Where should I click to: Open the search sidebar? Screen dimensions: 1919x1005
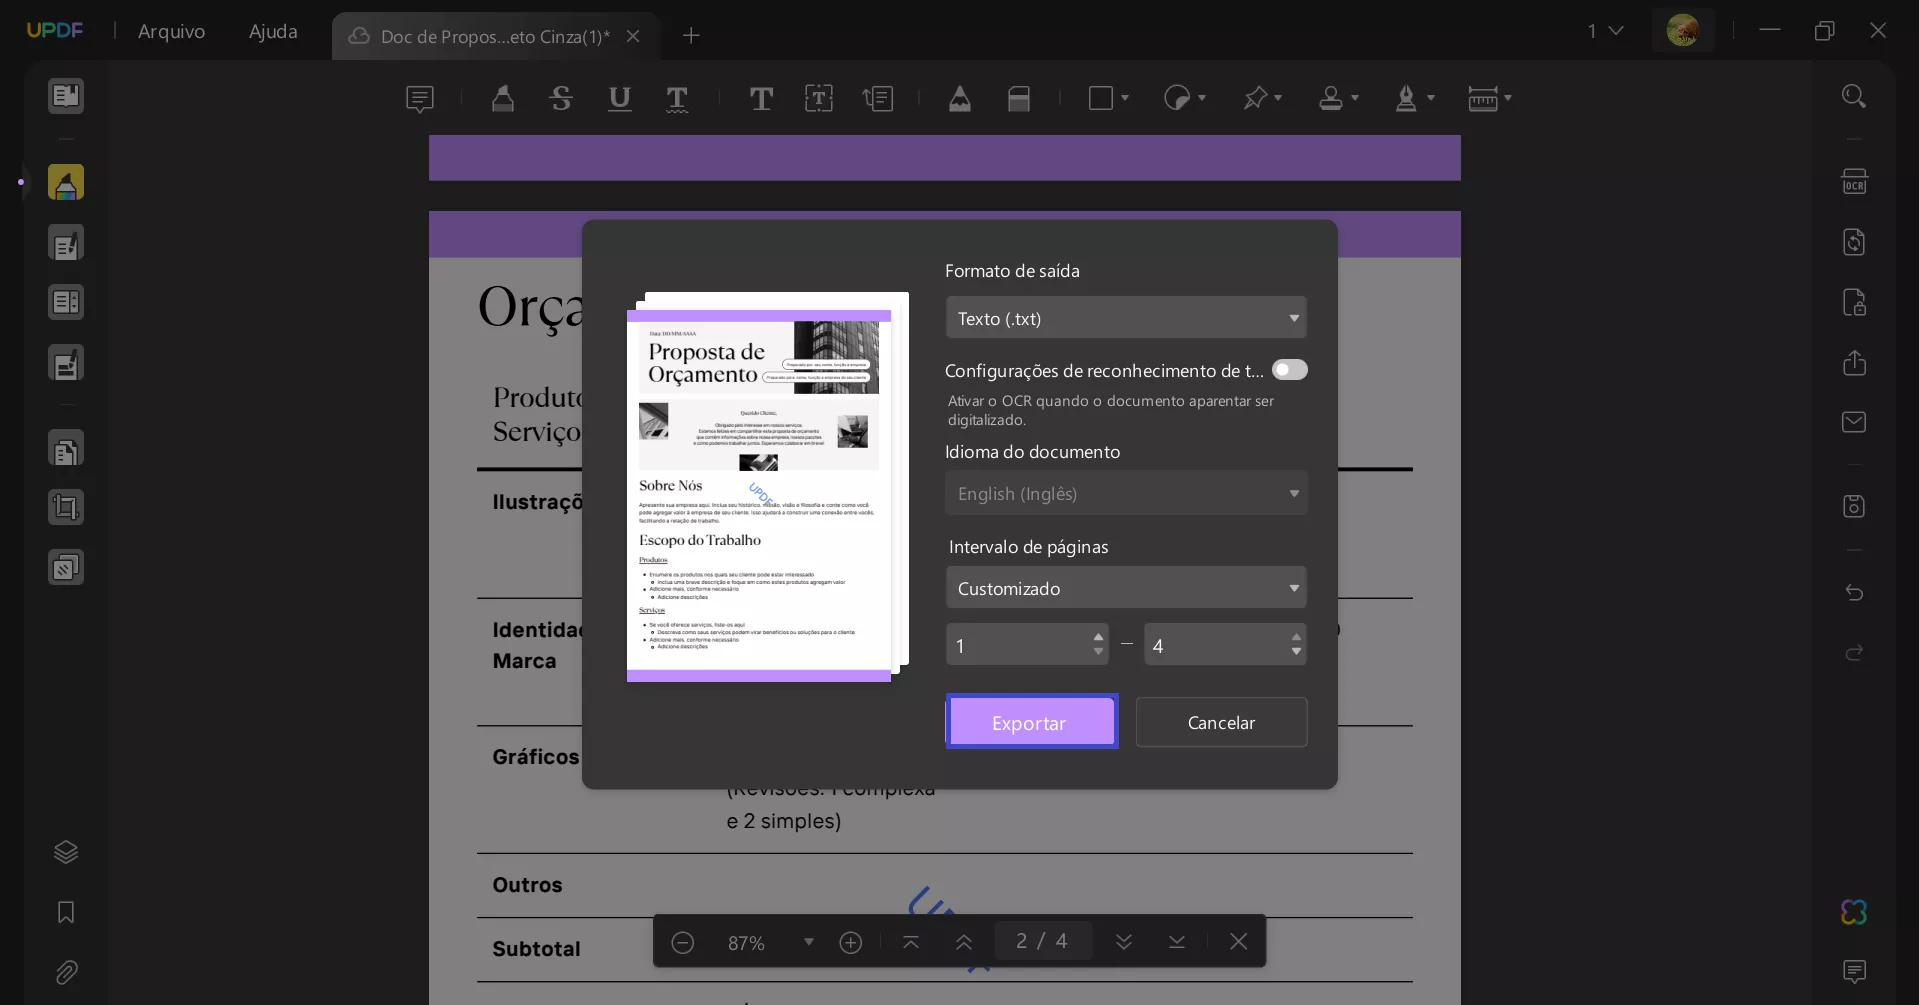(1855, 95)
